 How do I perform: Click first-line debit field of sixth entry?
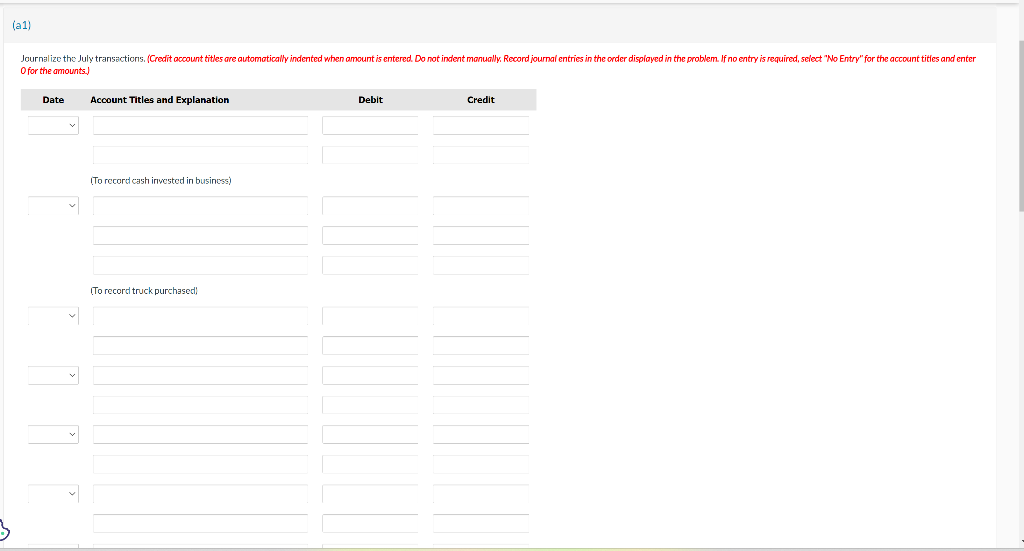(x=370, y=494)
